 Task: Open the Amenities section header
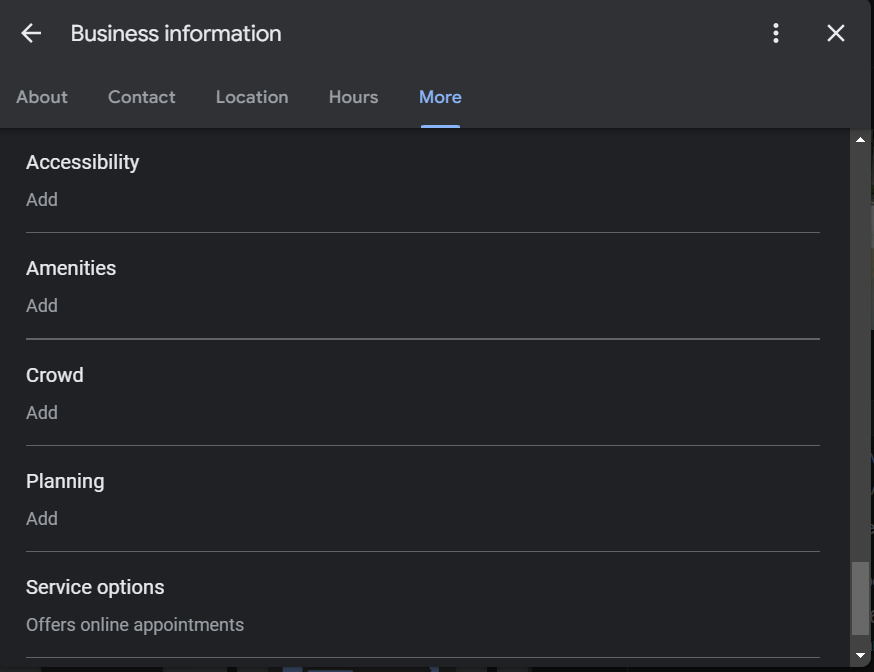coord(71,268)
